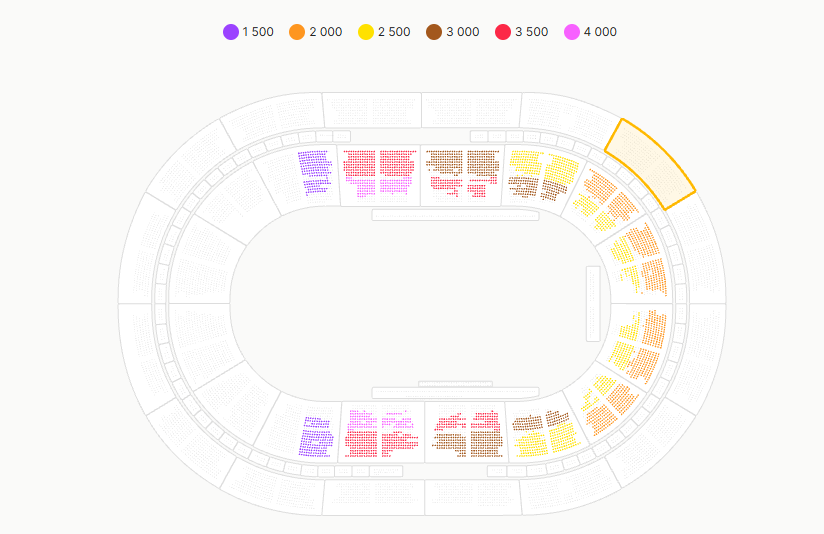This screenshot has width=824, height=534.
Task: Click the orange 2 000 price swatch
Action: click(x=297, y=32)
